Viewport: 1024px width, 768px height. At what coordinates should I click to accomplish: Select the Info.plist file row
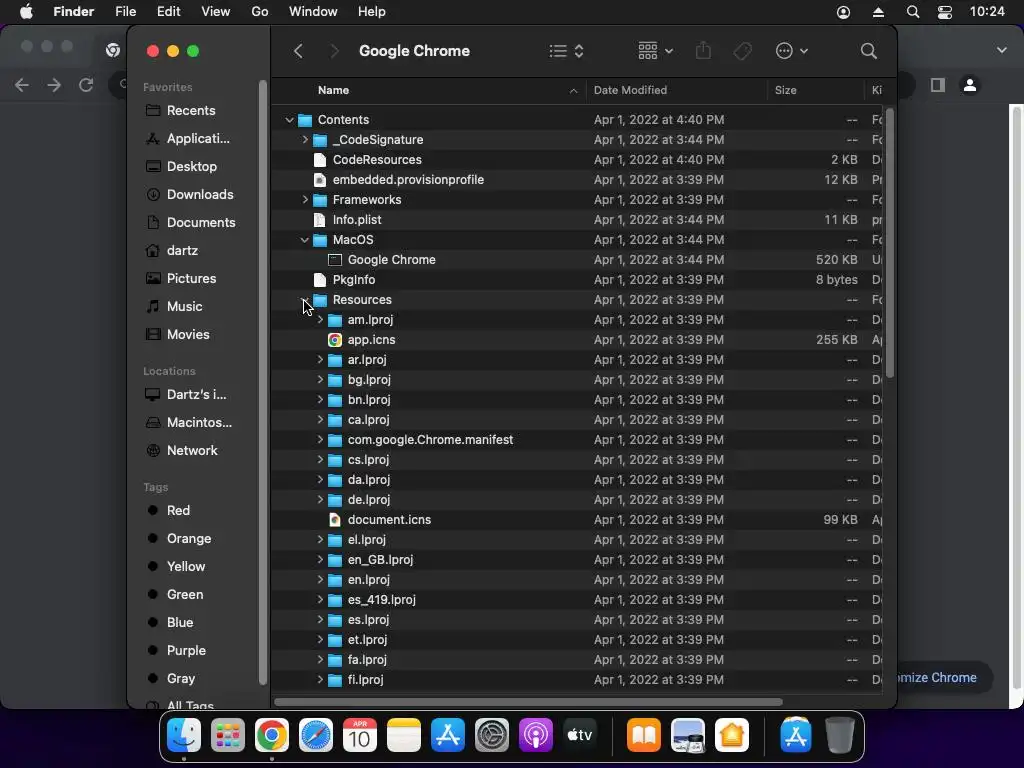[x=577, y=220]
